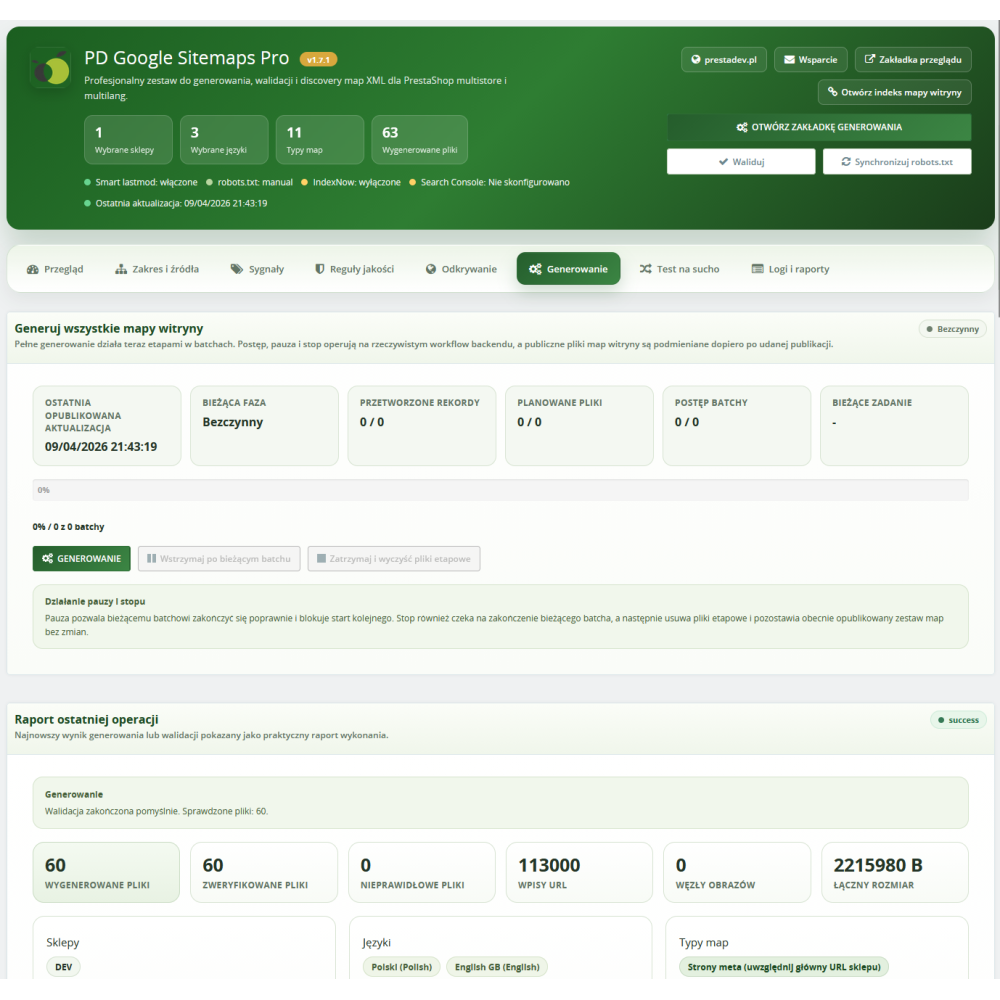Click the PD Google Sitemaps Pro logo
This screenshot has width=1000, height=1000.
(x=50, y=68)
